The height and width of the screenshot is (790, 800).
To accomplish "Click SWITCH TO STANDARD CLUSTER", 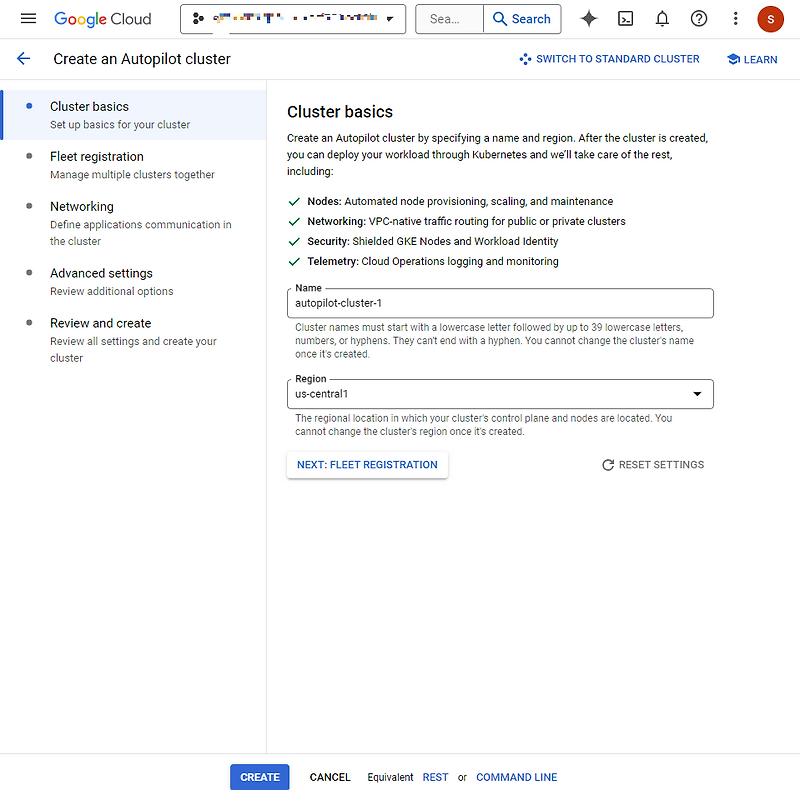I will 610,59.
